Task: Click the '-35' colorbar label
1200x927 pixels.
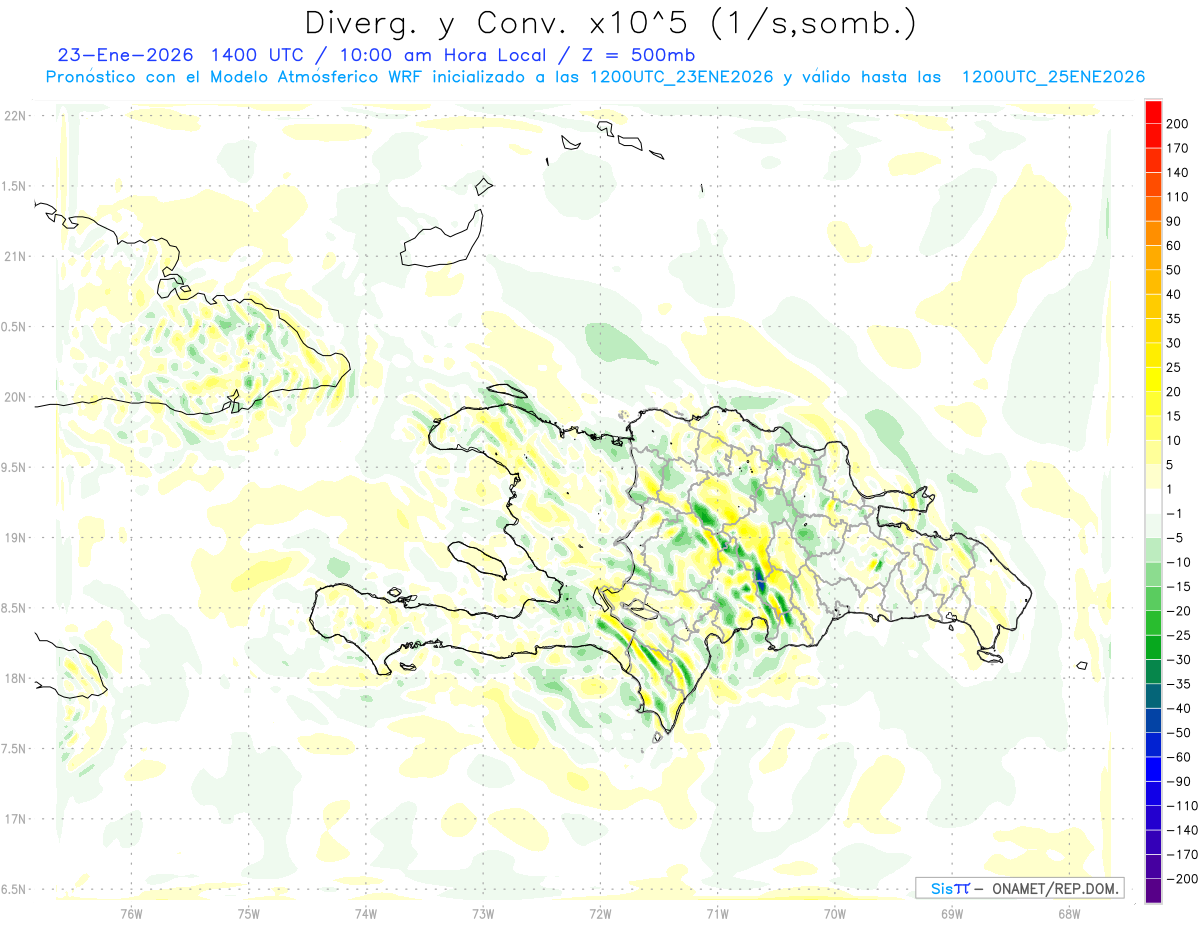Action: [x=1180, y=684]
